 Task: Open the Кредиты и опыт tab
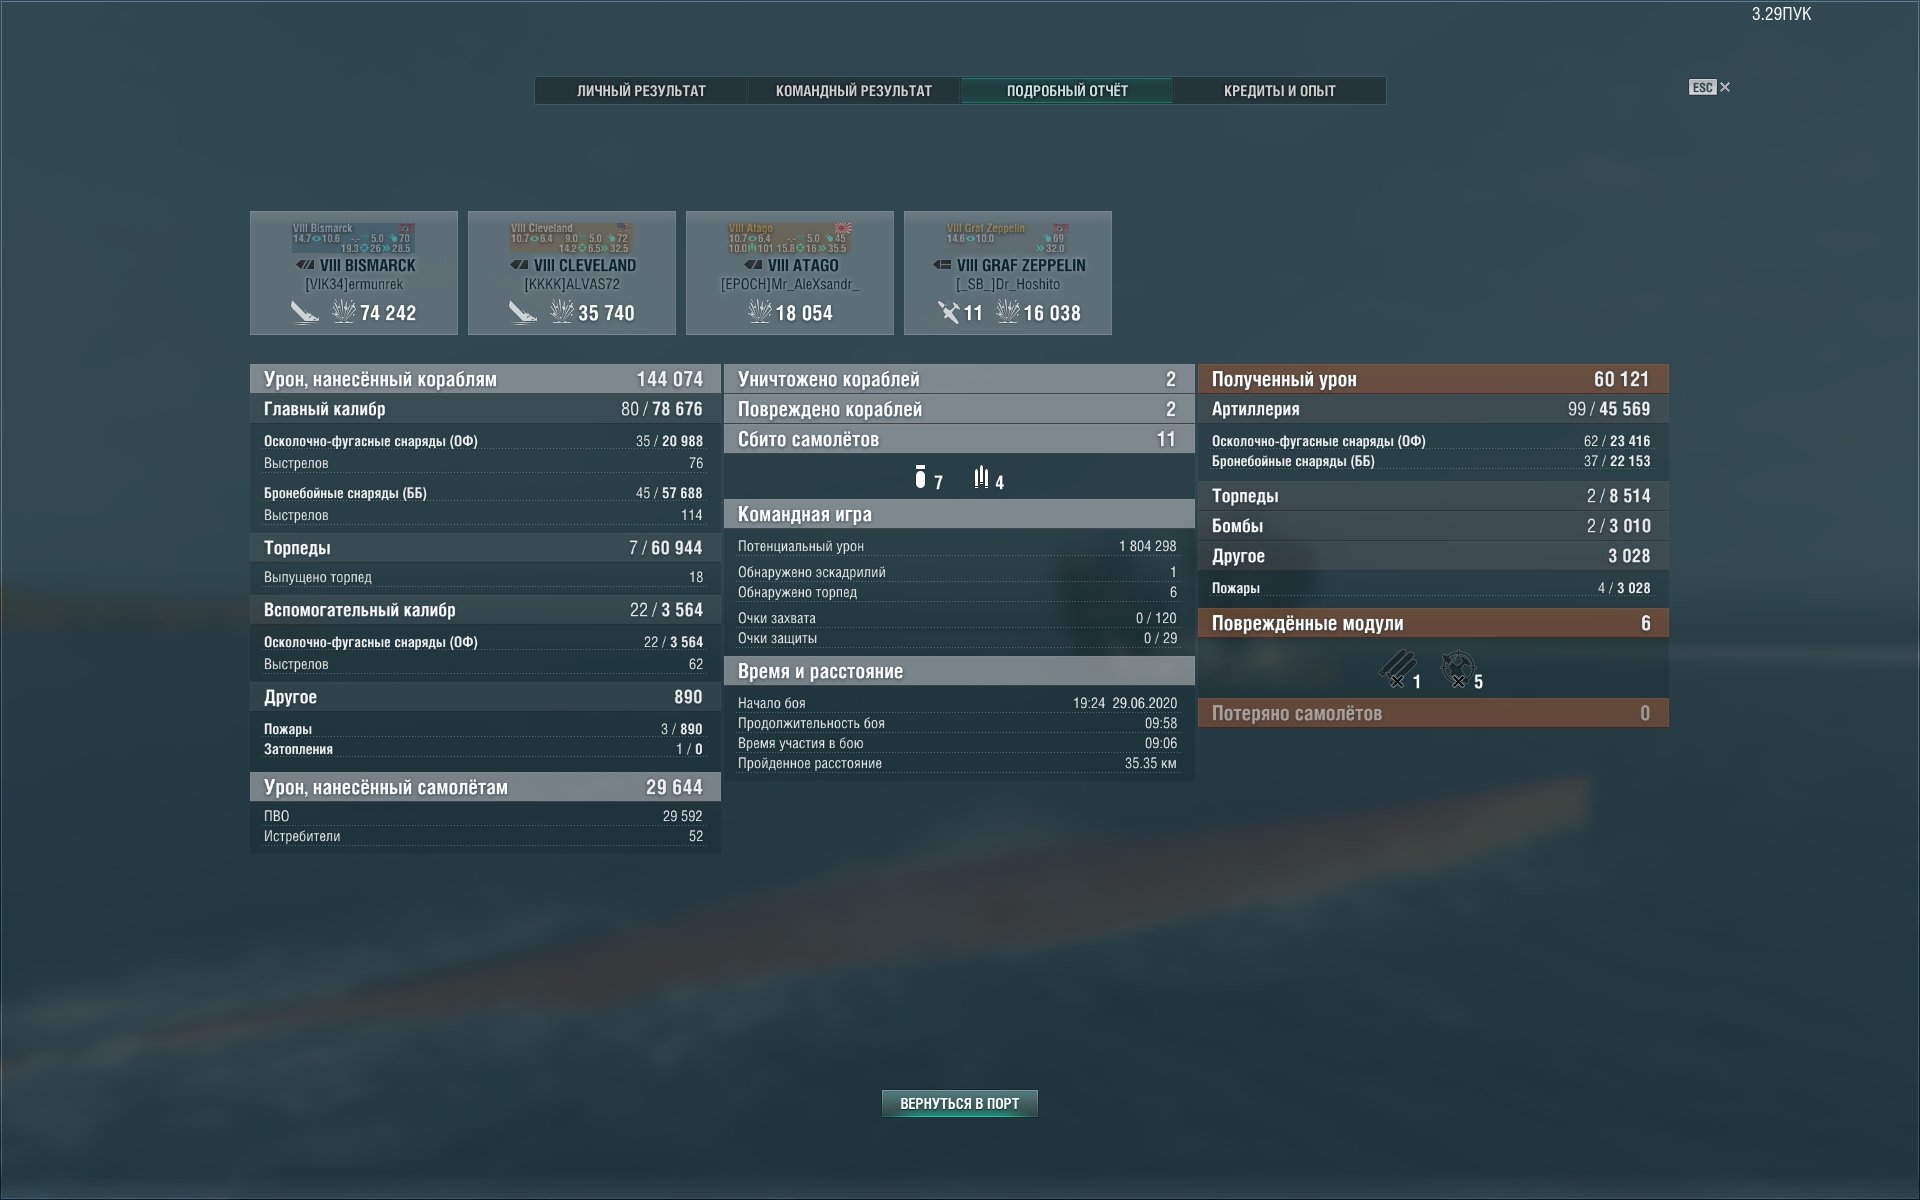click(1279, 91)
